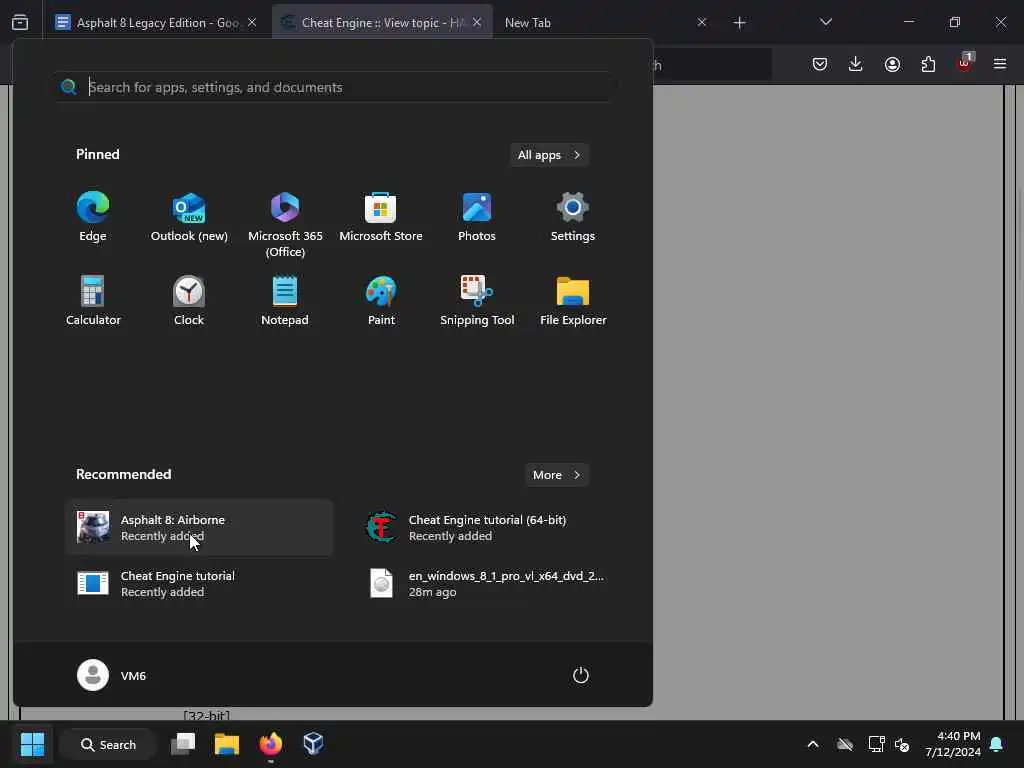Open the Firefox extensions puzzle icon
The image size is (1024, 768).
coord(928,64)
